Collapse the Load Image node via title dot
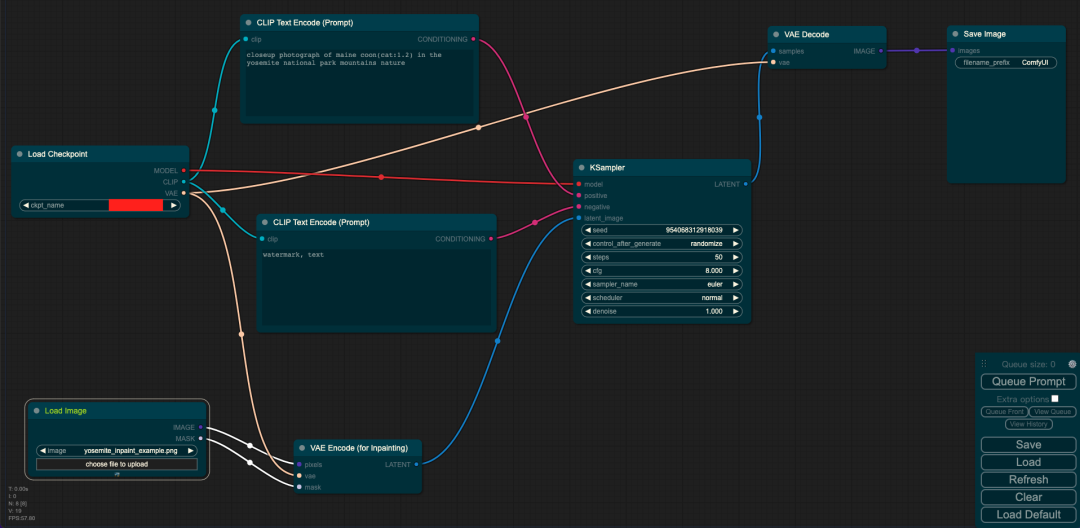 37,411
